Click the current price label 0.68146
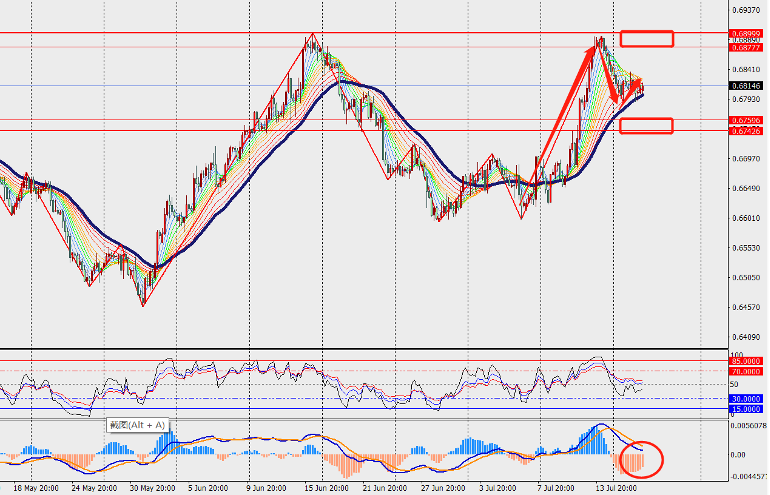Image resolution: width=770 pixels, height=495 pixels. pyautogui.click(x=746, y=85)
